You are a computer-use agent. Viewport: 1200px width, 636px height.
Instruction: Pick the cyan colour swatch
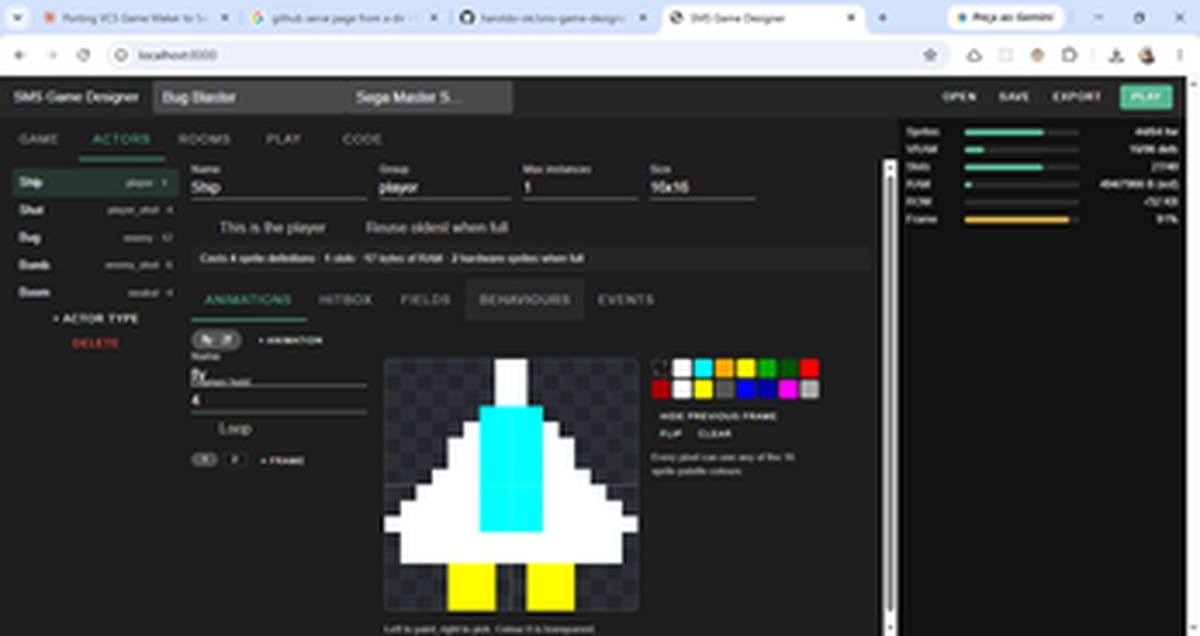(703, 368)
